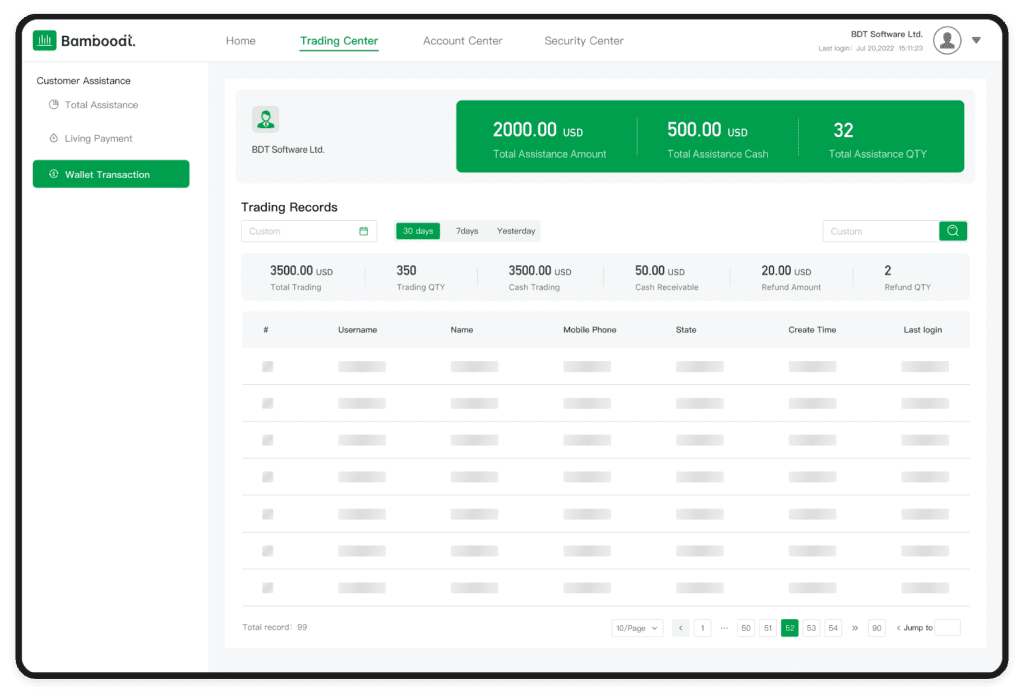This screenshot has height=696, width=1024.
Task: Skip forward with the double-arrow pagination icon
Action: 855,628
